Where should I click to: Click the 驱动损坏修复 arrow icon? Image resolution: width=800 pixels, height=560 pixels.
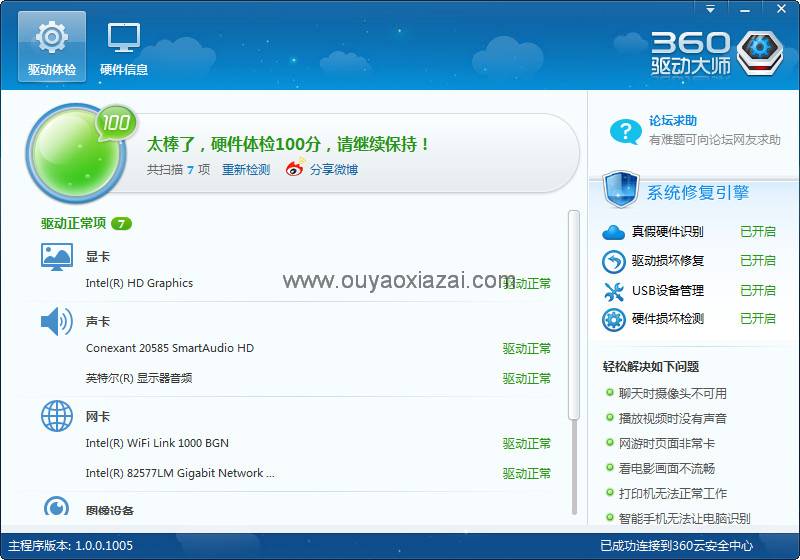(613, 262)
